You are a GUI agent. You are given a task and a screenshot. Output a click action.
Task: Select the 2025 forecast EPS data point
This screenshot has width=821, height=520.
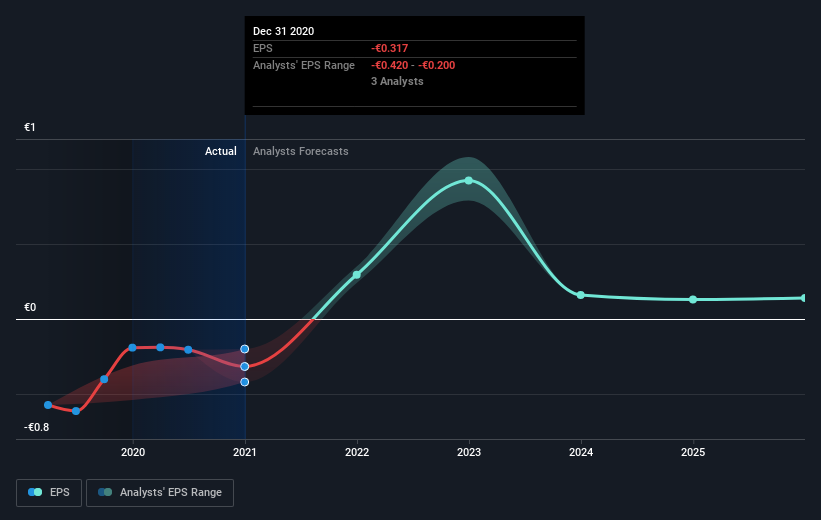pyautogui.click(x=693, y=300)
